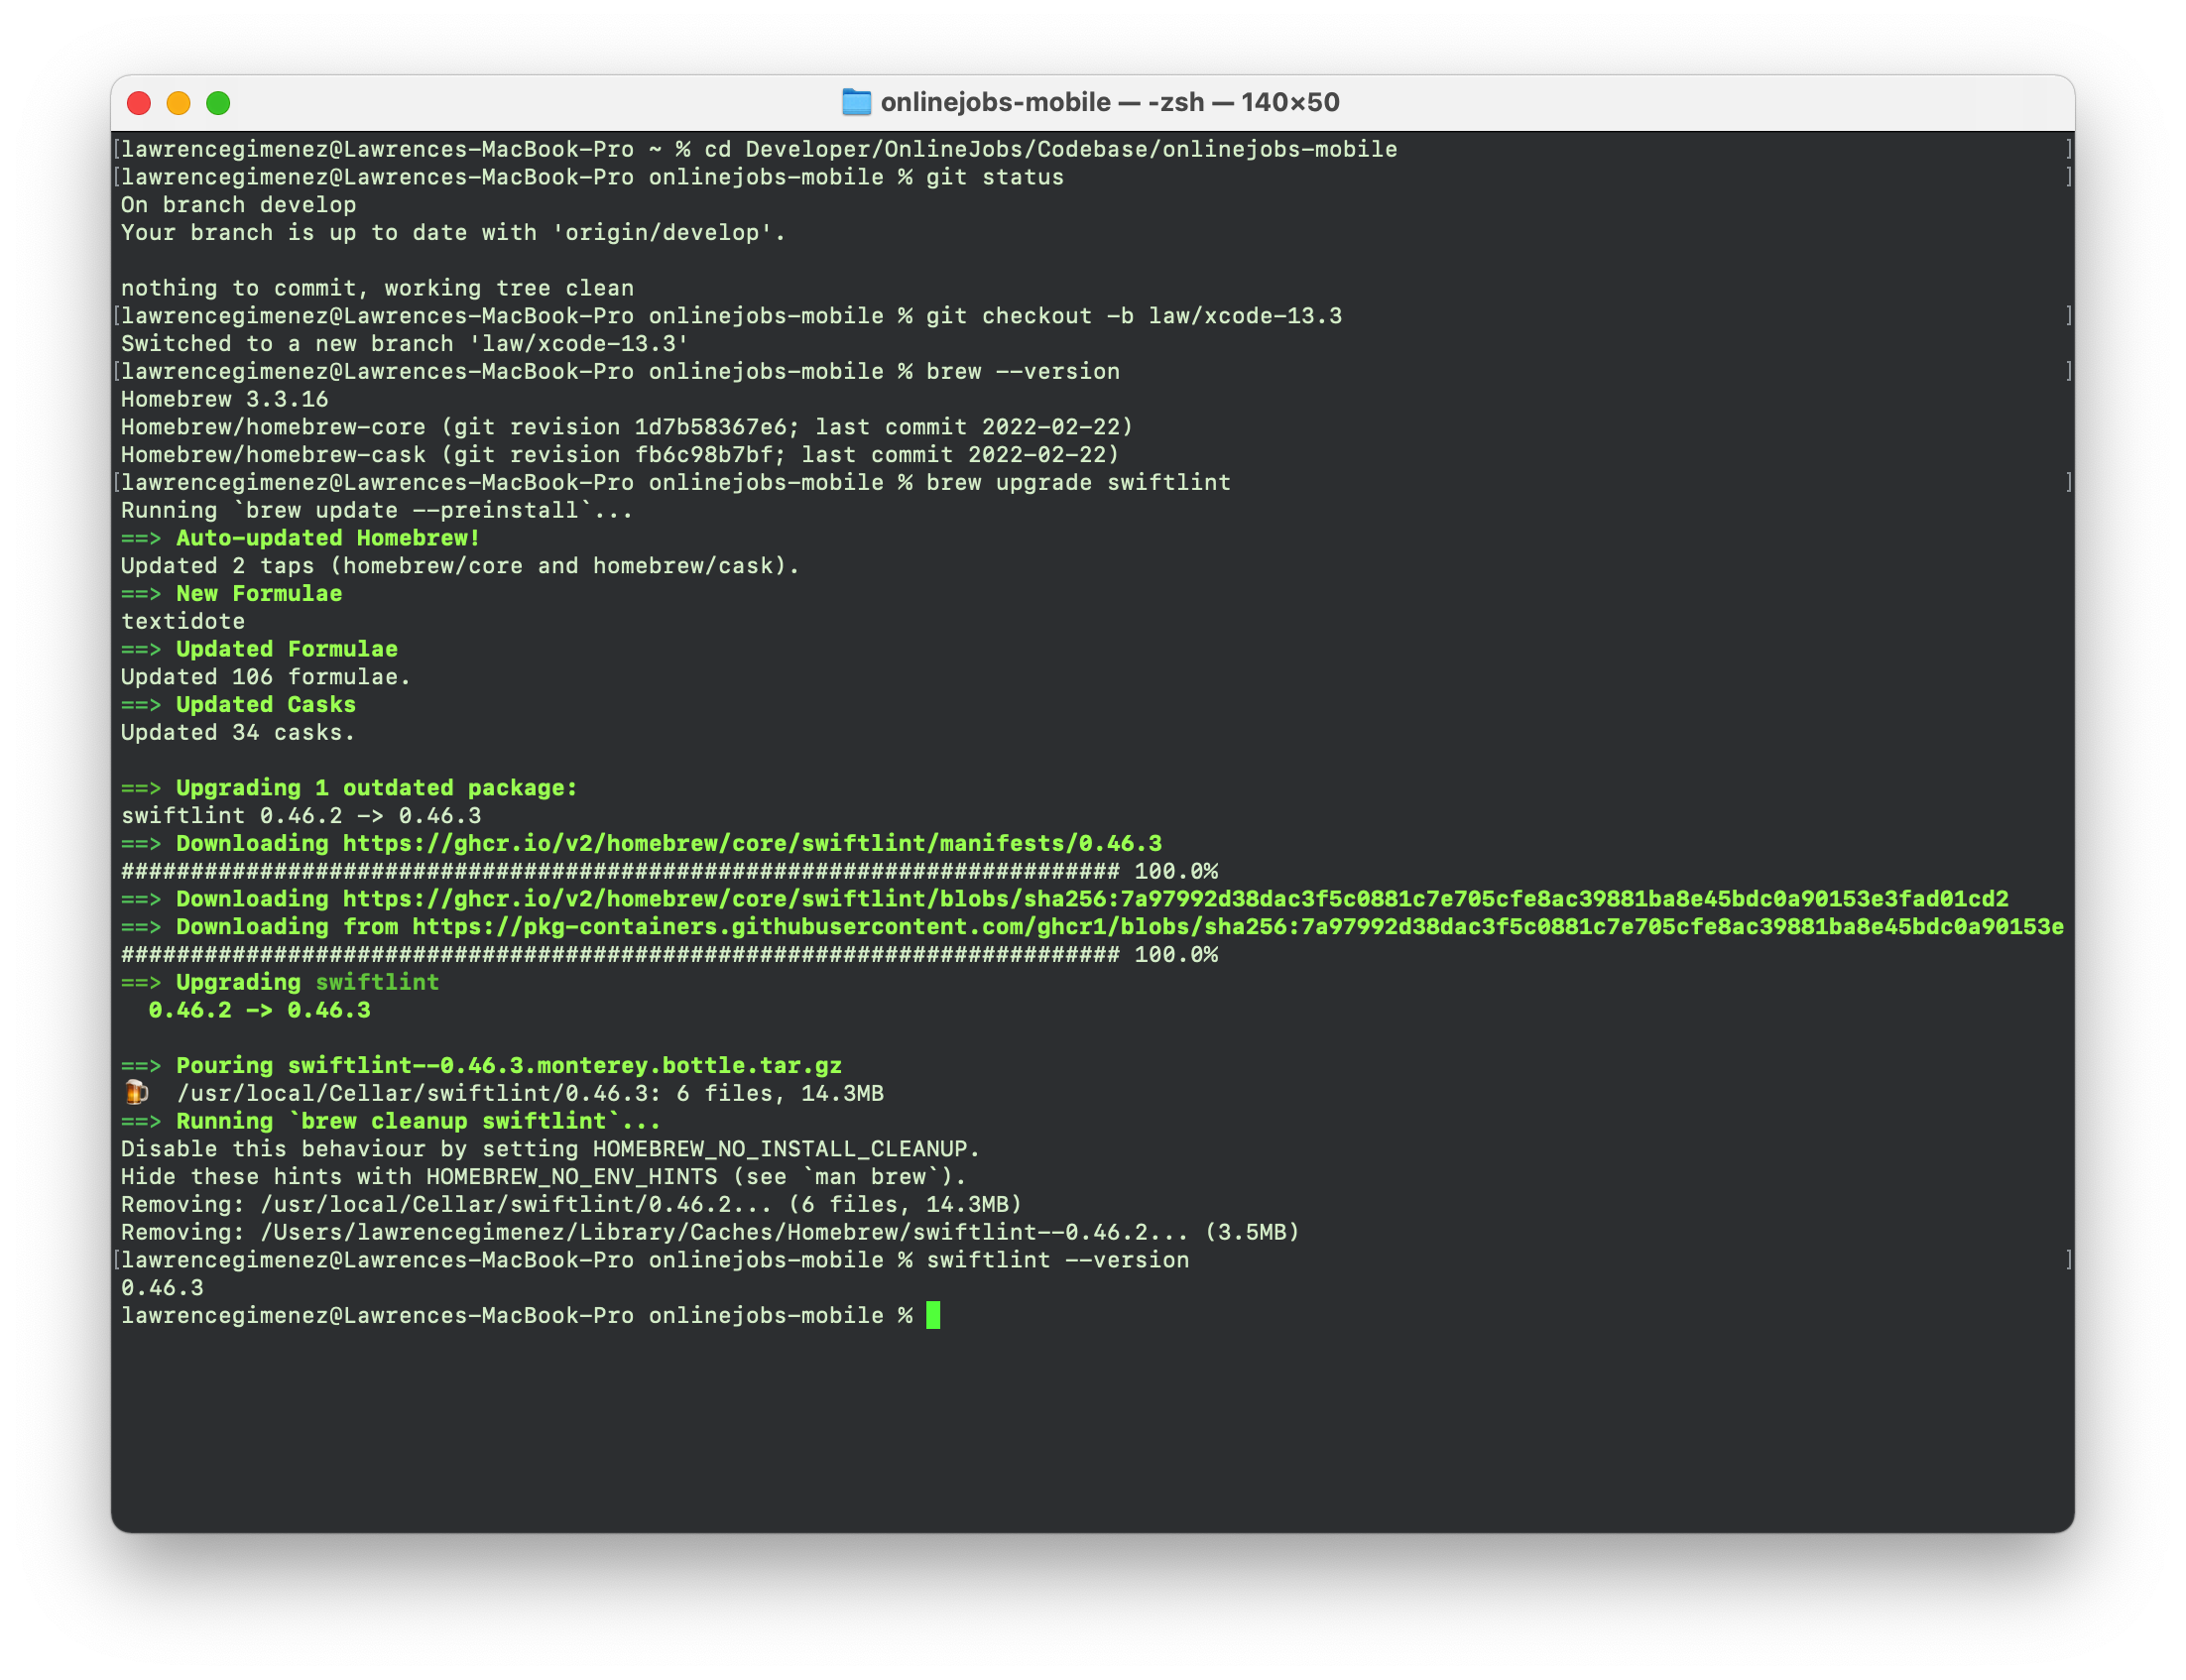
Task: Click the '0.46.3' version output line
Action: pos(162,1288)
